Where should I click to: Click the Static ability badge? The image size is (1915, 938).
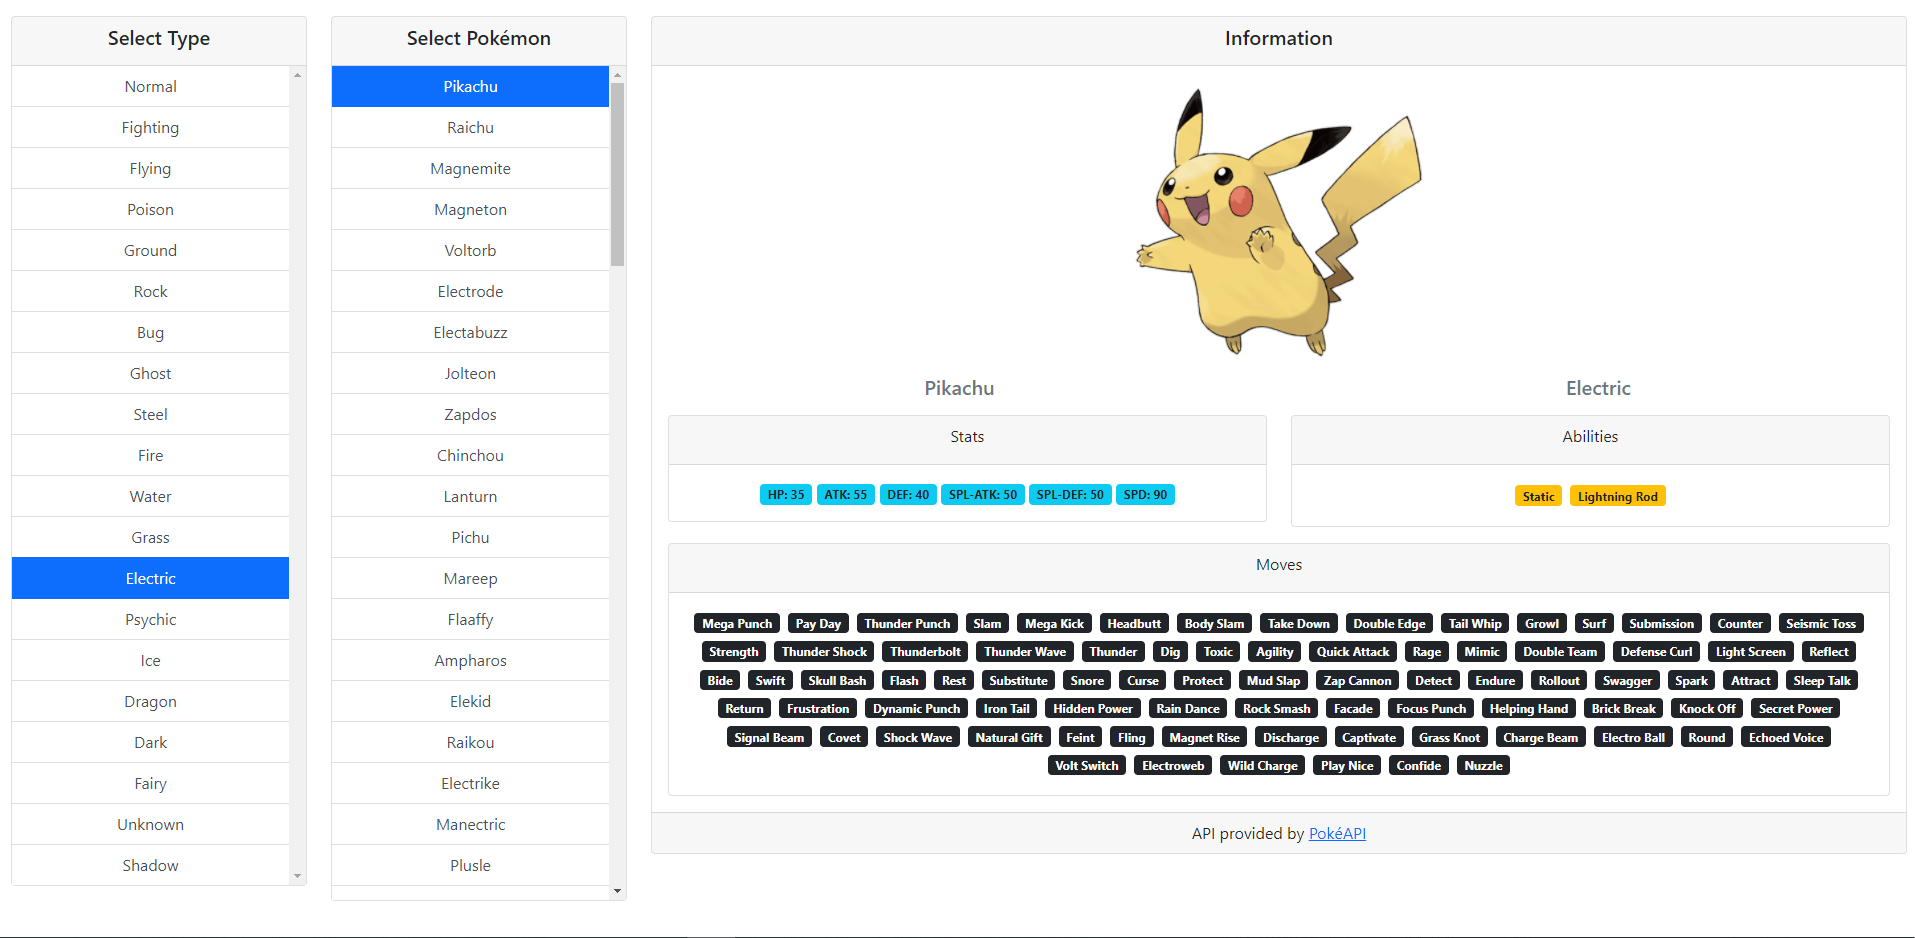(x=1538, y=496)
